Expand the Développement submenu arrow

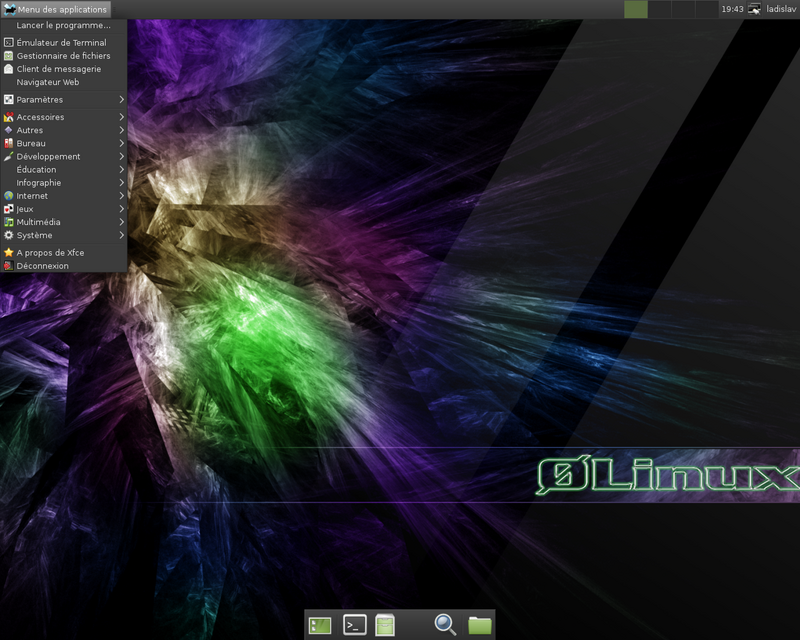pyautogui.click(x=121, y=156)
